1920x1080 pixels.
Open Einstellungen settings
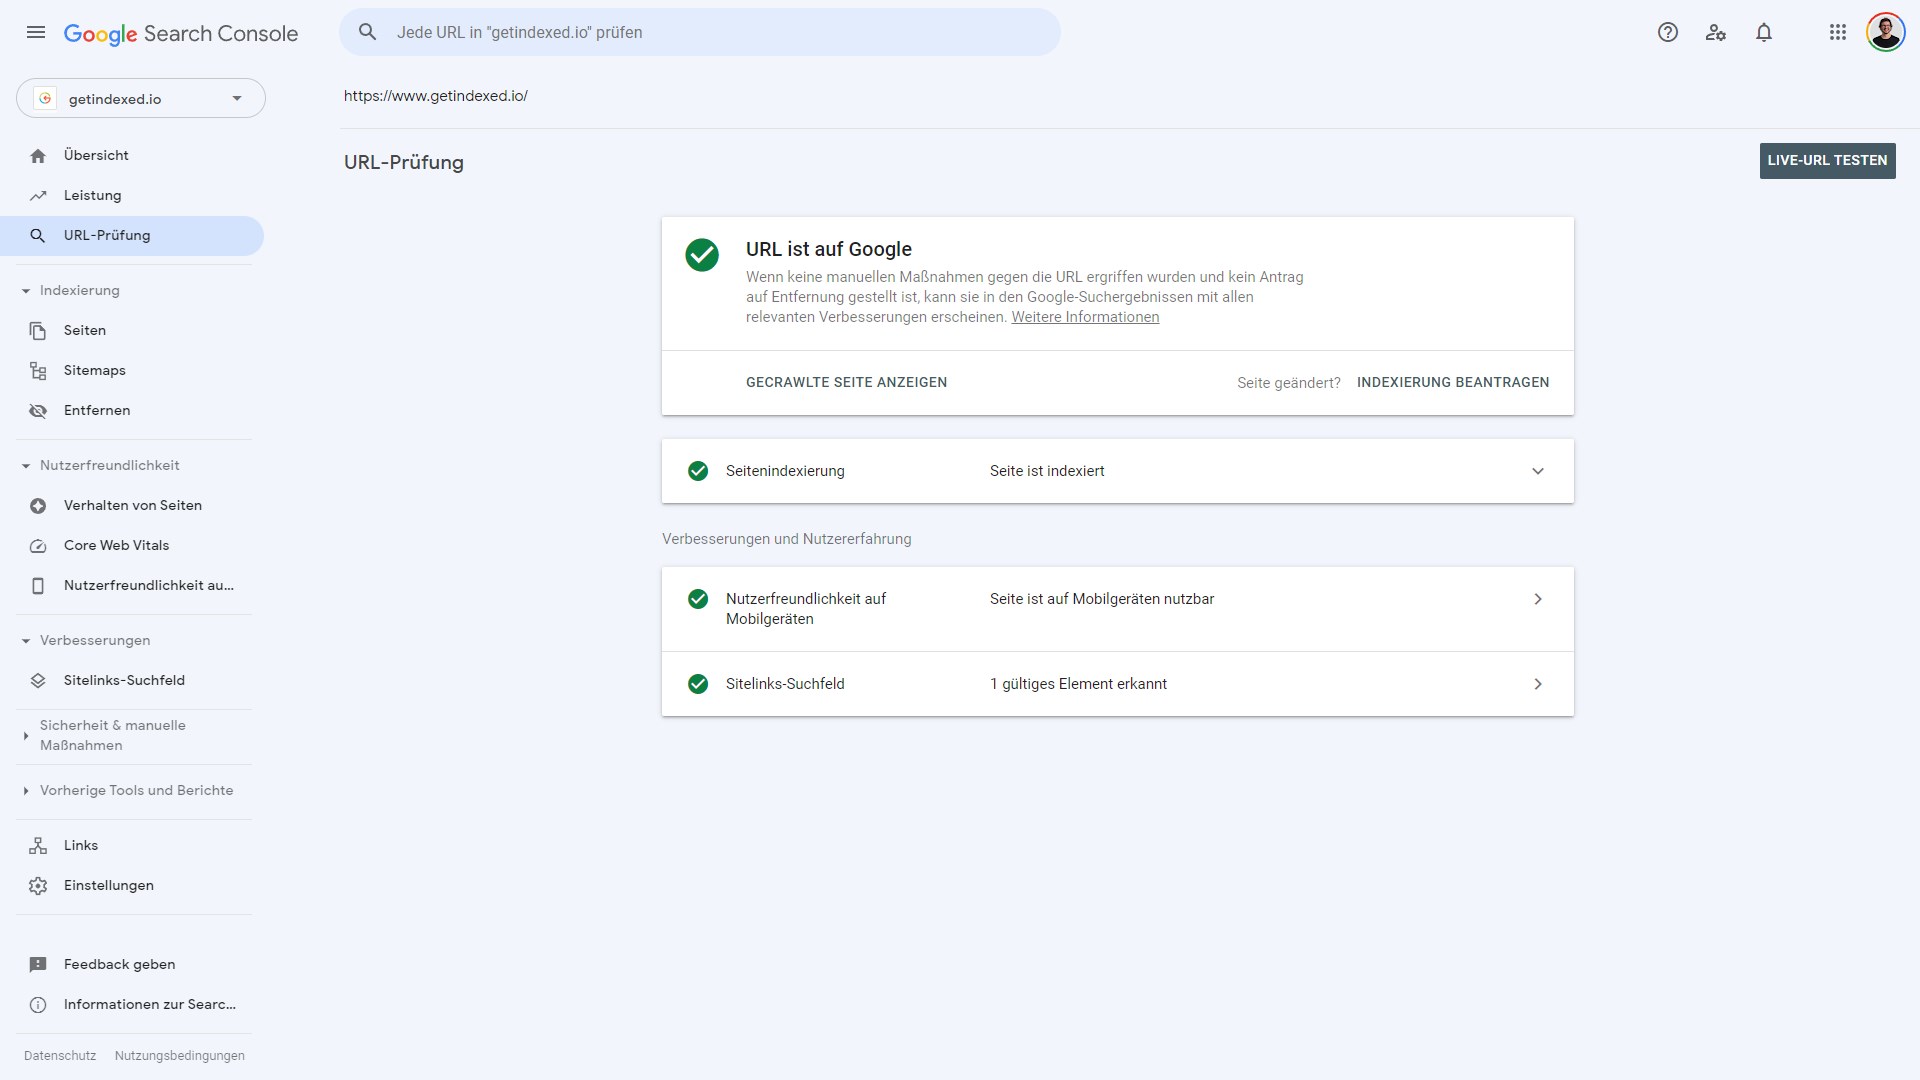[x=108, y=886]
